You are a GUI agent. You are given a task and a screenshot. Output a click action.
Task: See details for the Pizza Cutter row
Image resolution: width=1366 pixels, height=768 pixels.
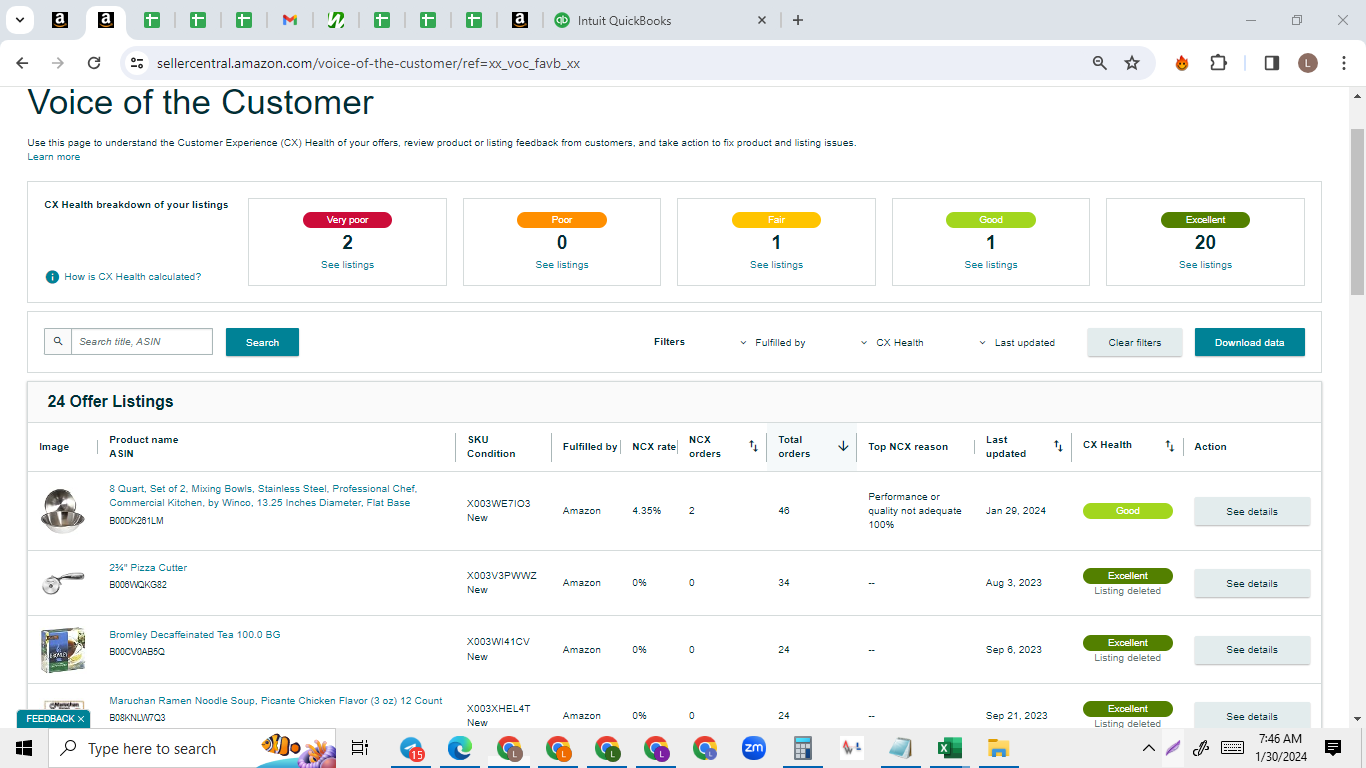click(x=1252, y=583)
